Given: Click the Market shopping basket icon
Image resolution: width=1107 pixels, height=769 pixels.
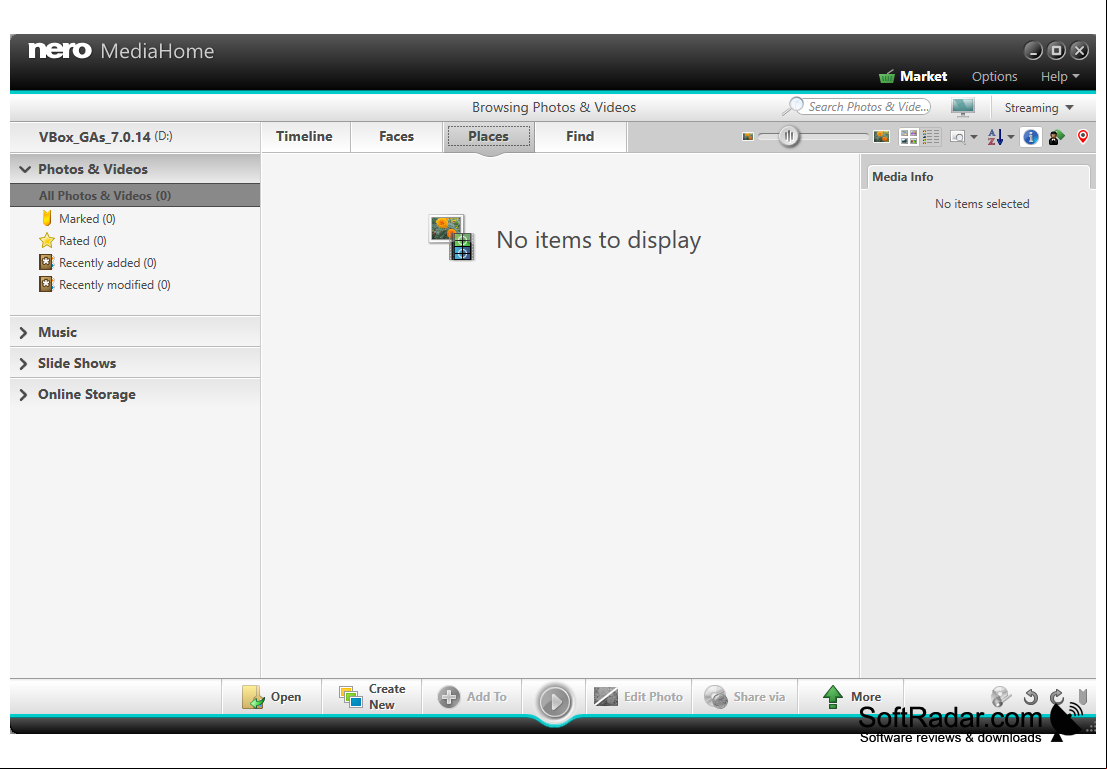Looking at the screenshot, I should (x=887, y=76).
